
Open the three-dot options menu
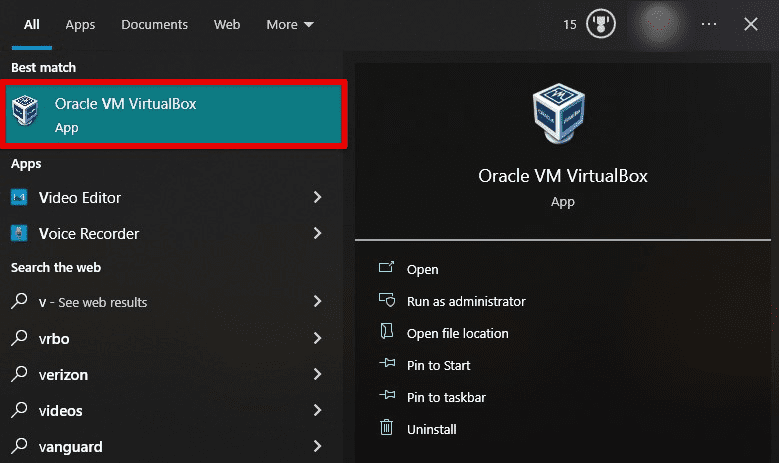tap(709, 24)
